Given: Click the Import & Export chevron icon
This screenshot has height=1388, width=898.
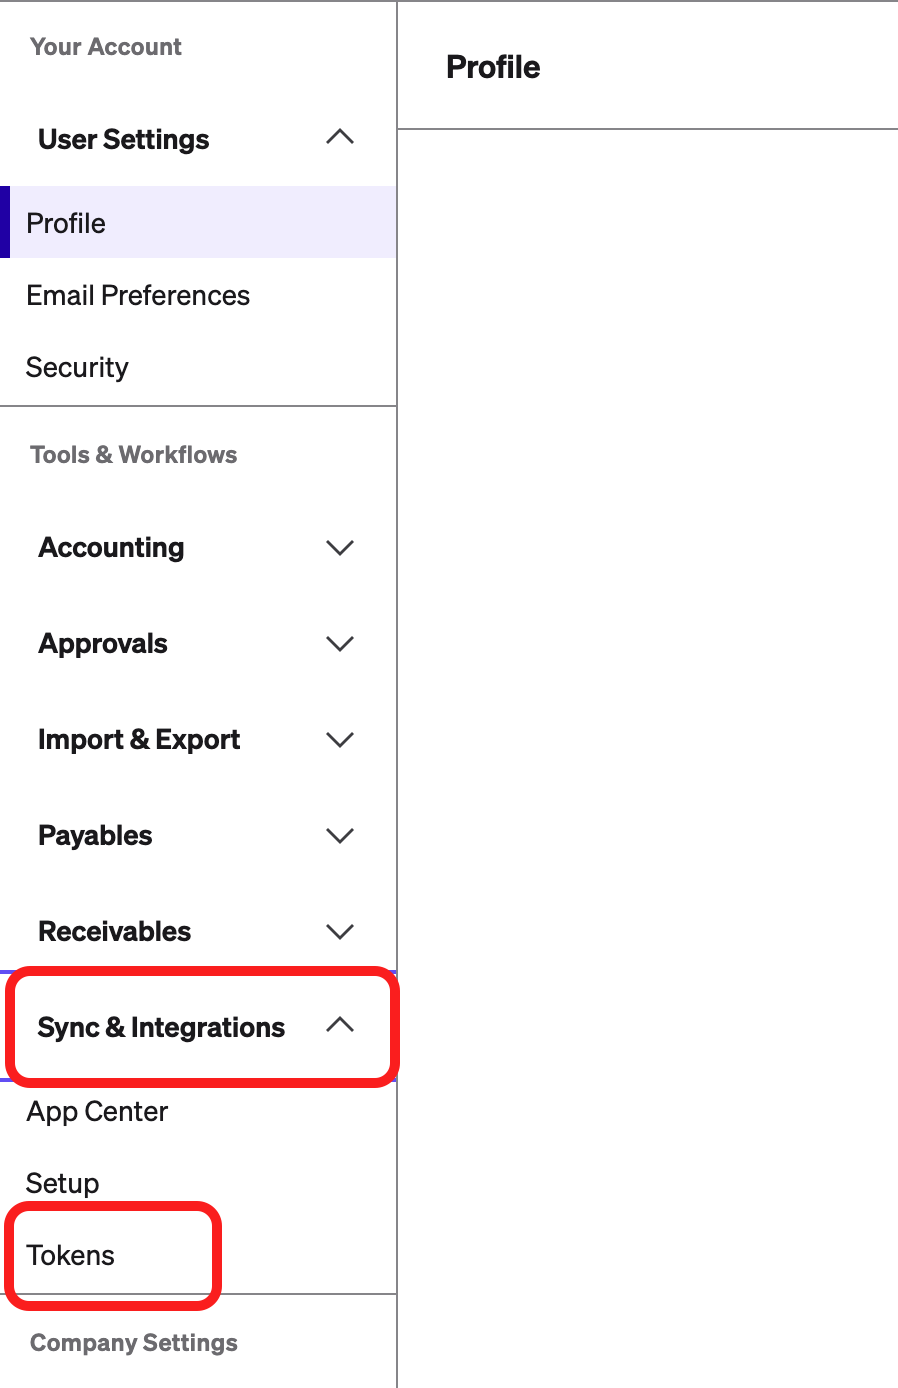Looking at the screenshot, I should 340,739.
